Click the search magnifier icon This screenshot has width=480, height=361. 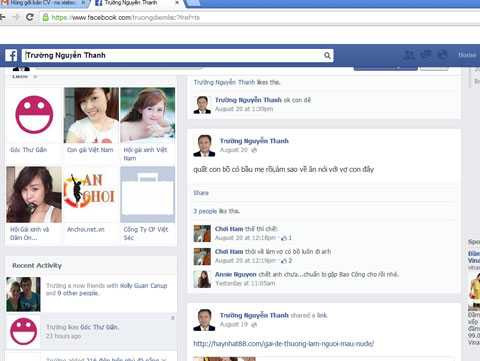(327, 55)
